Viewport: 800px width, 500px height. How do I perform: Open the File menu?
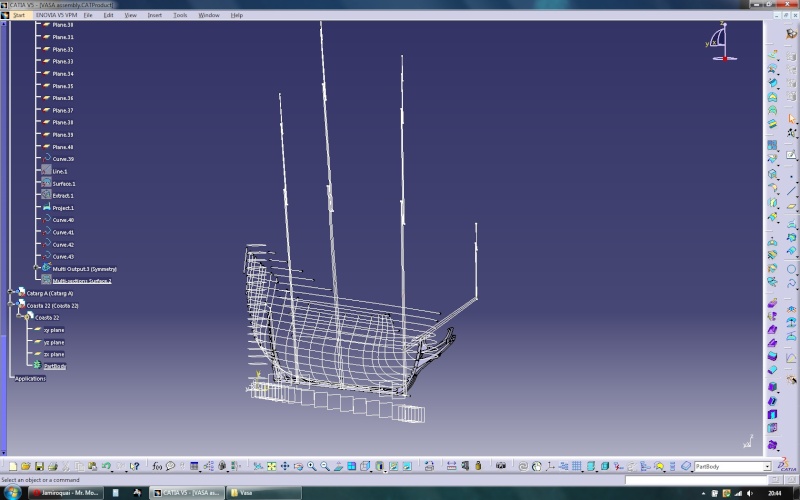(x=88, y=15)
